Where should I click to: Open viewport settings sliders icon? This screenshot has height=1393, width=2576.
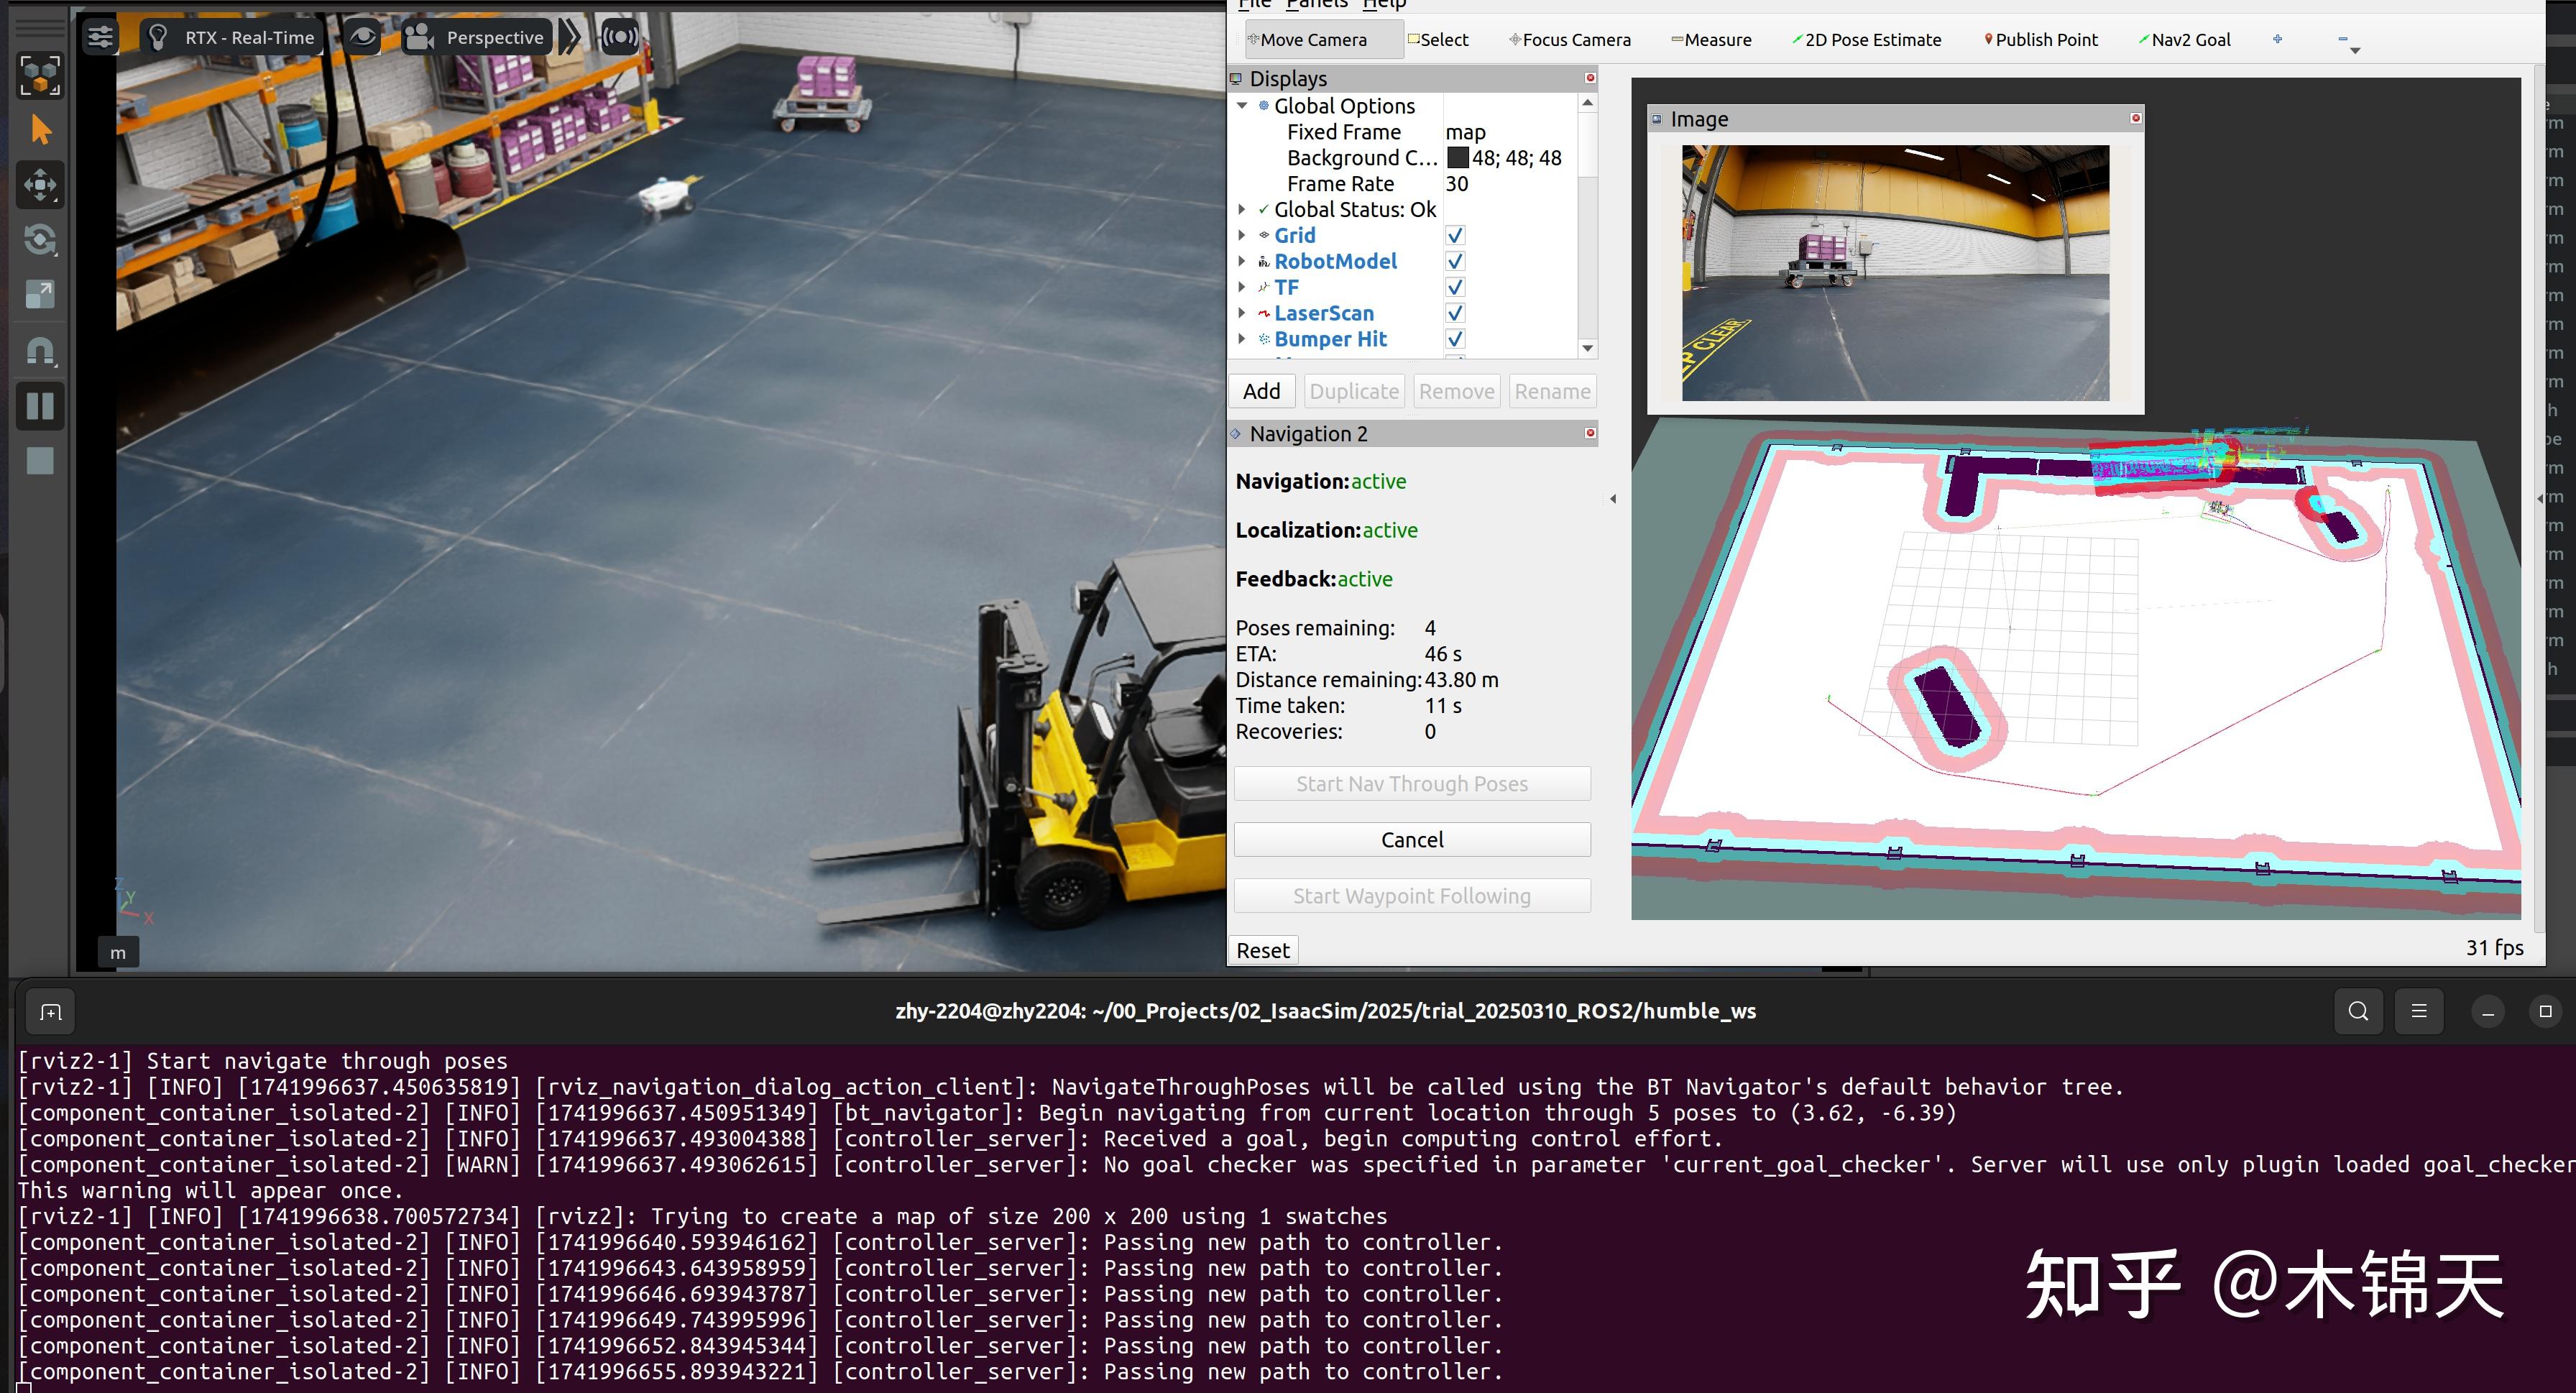[x=100, y=38]
